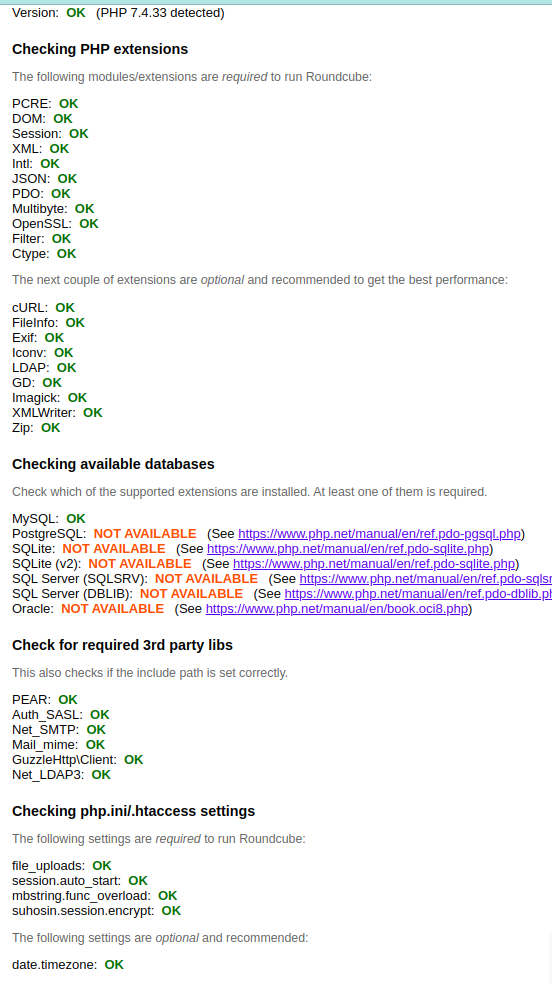This screenshot has width=552, height=984.
Task: Click the date.timezone OK status
Action: tap(114, 965)
